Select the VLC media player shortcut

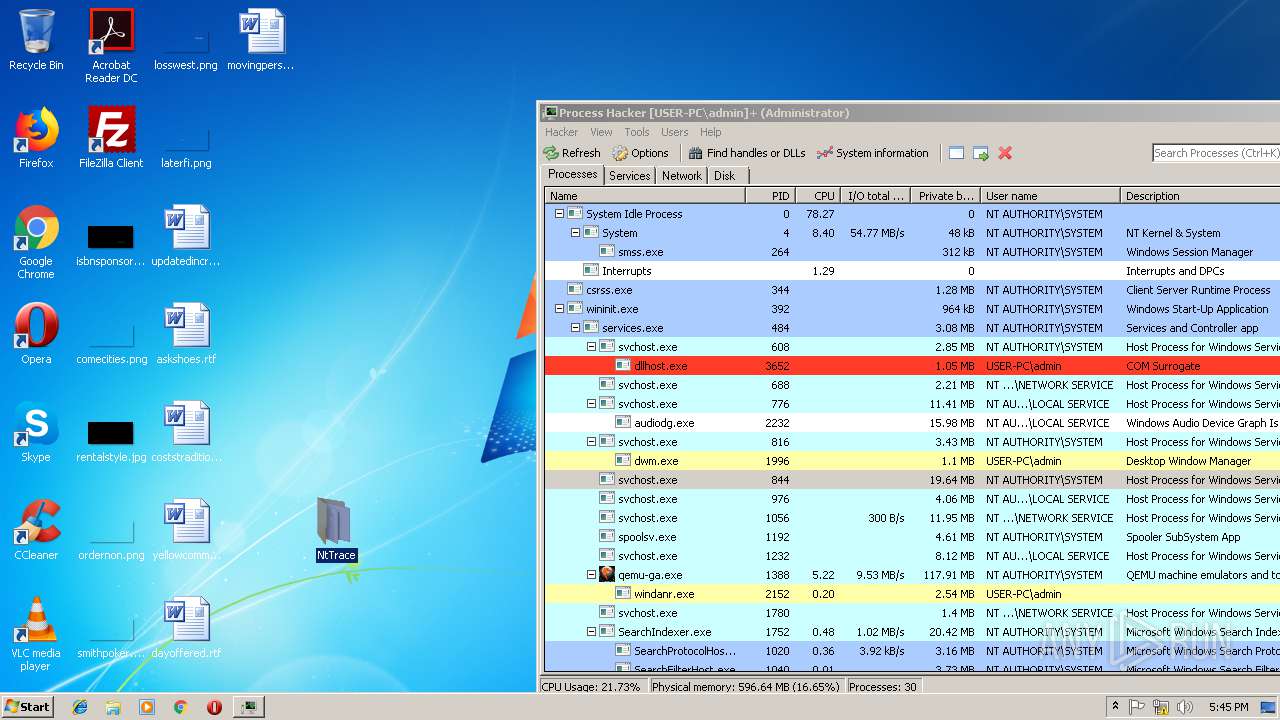(36, 634)
